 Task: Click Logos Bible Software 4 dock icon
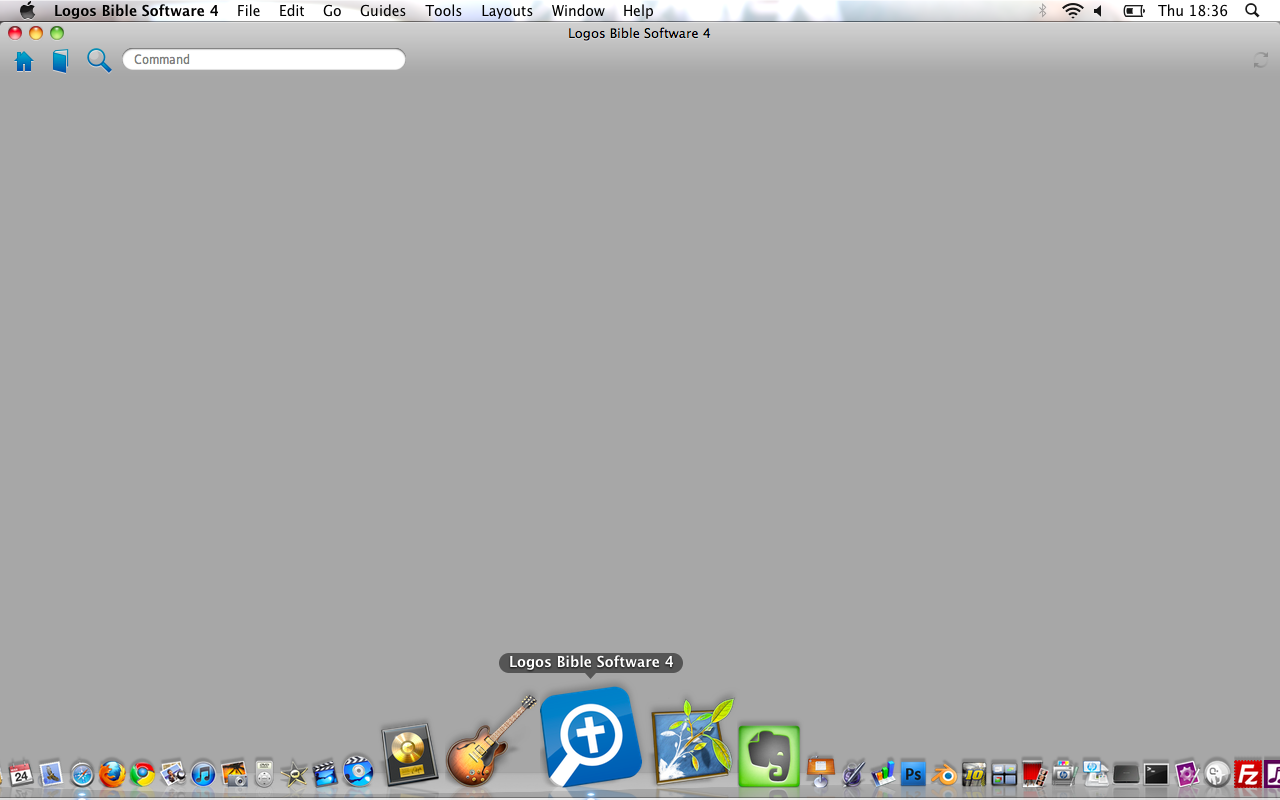(x=591, y=738)
